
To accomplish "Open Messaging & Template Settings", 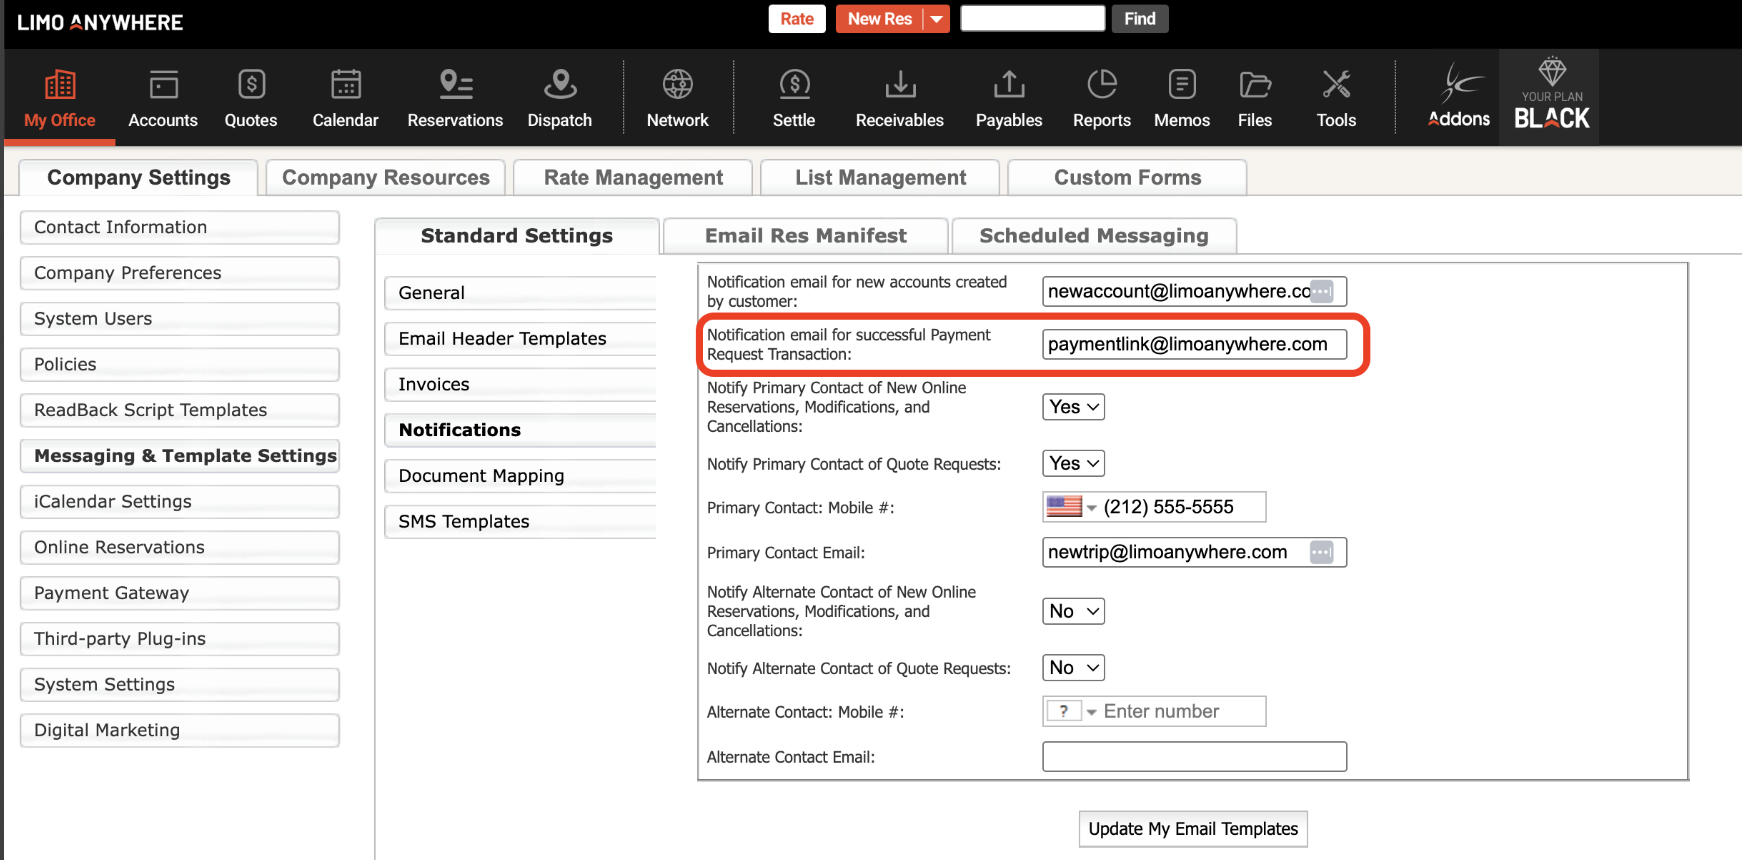I will pyautogui.click(x=180, y=456).
